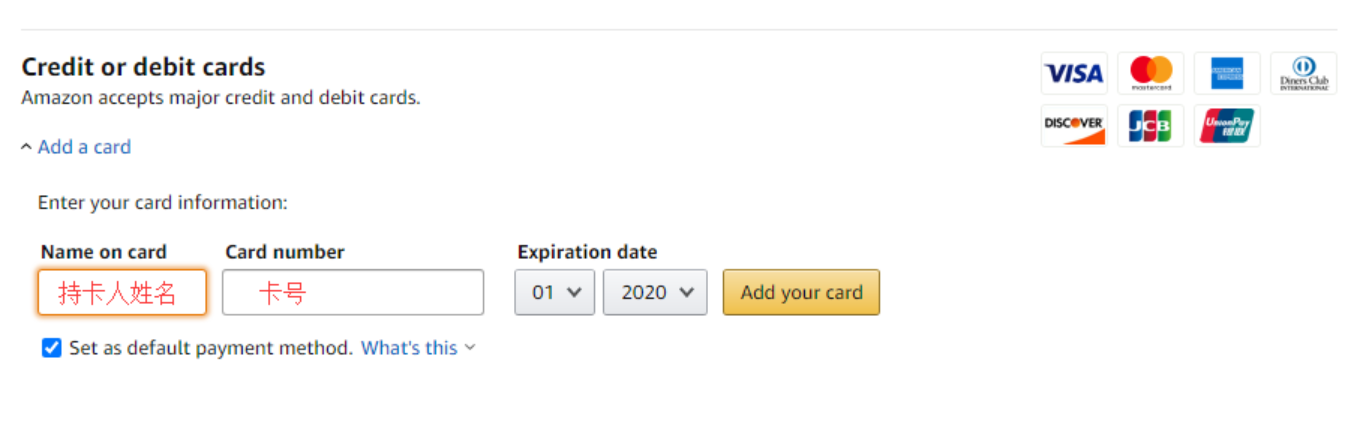Open the 'What's this' help link
This screenshot has height=430, width=1345.
click(x=409, y=348)
